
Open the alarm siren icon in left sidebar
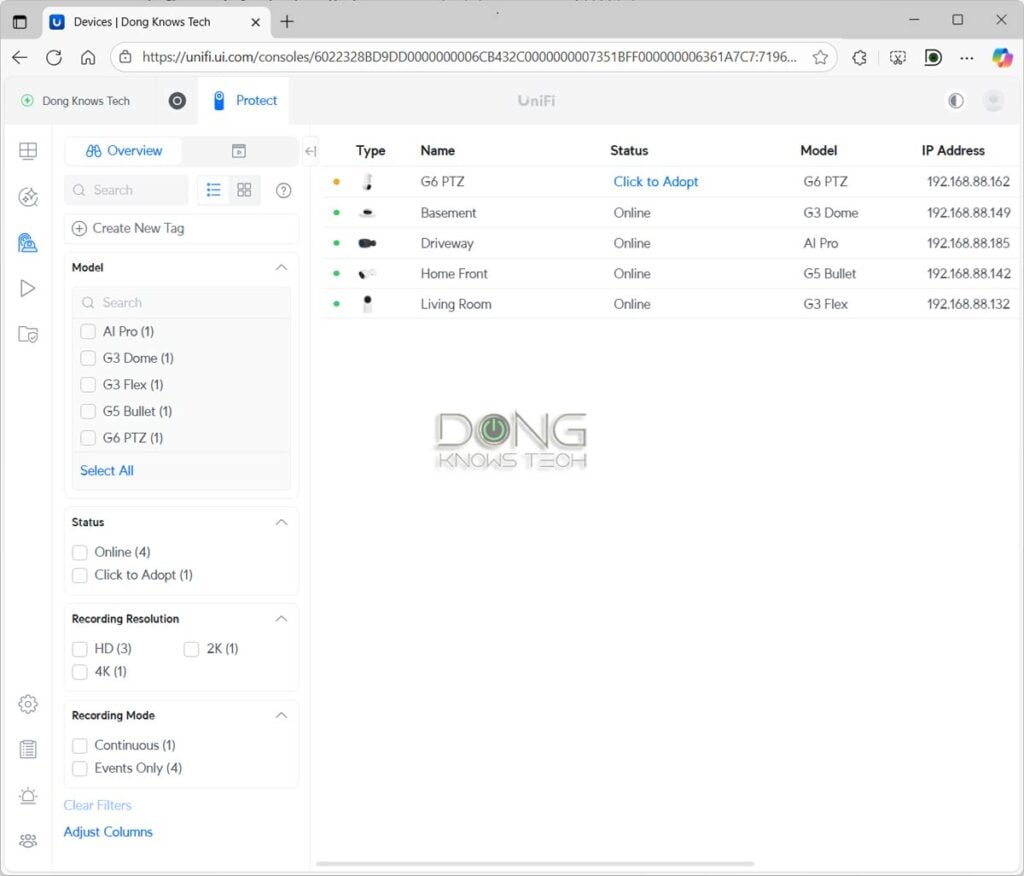28,796
